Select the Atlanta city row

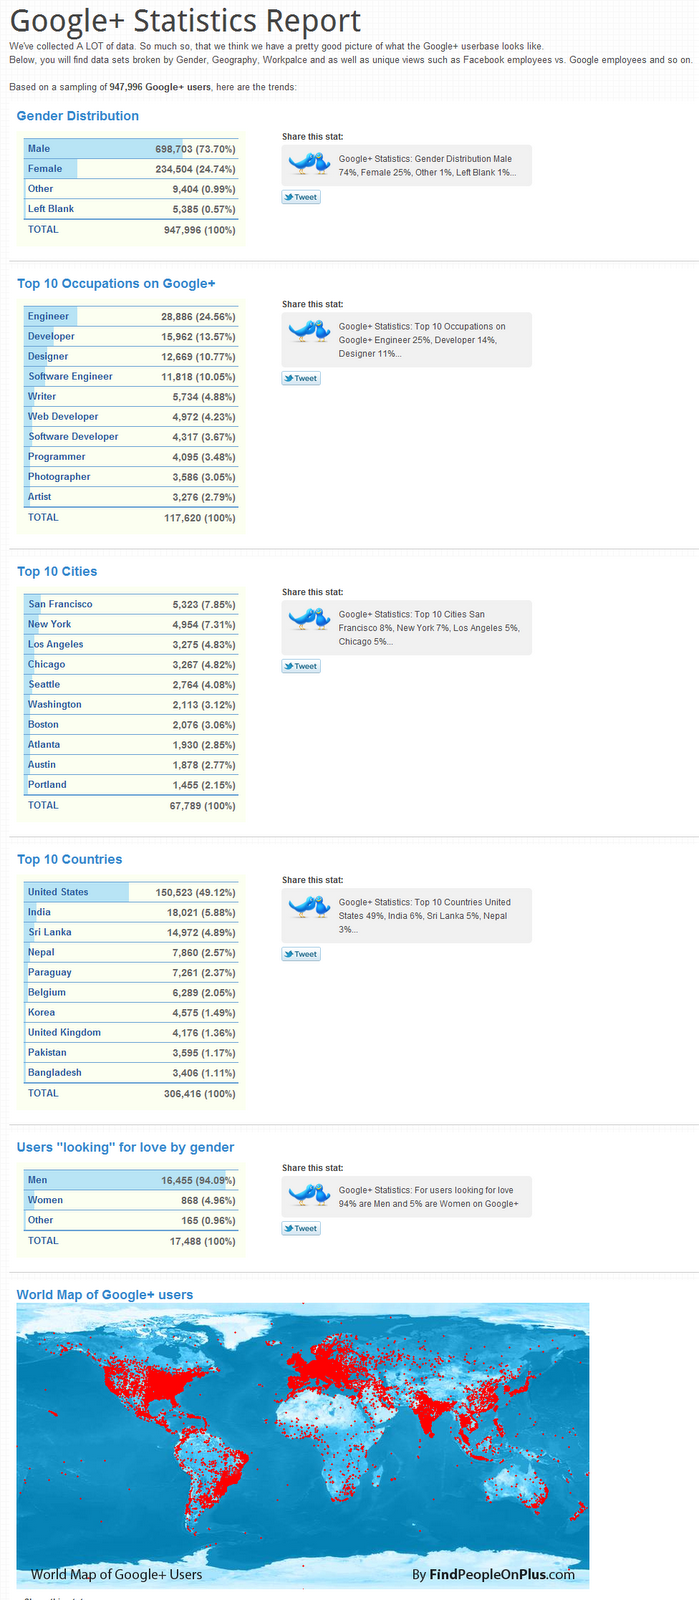click(x=131, y=745)
